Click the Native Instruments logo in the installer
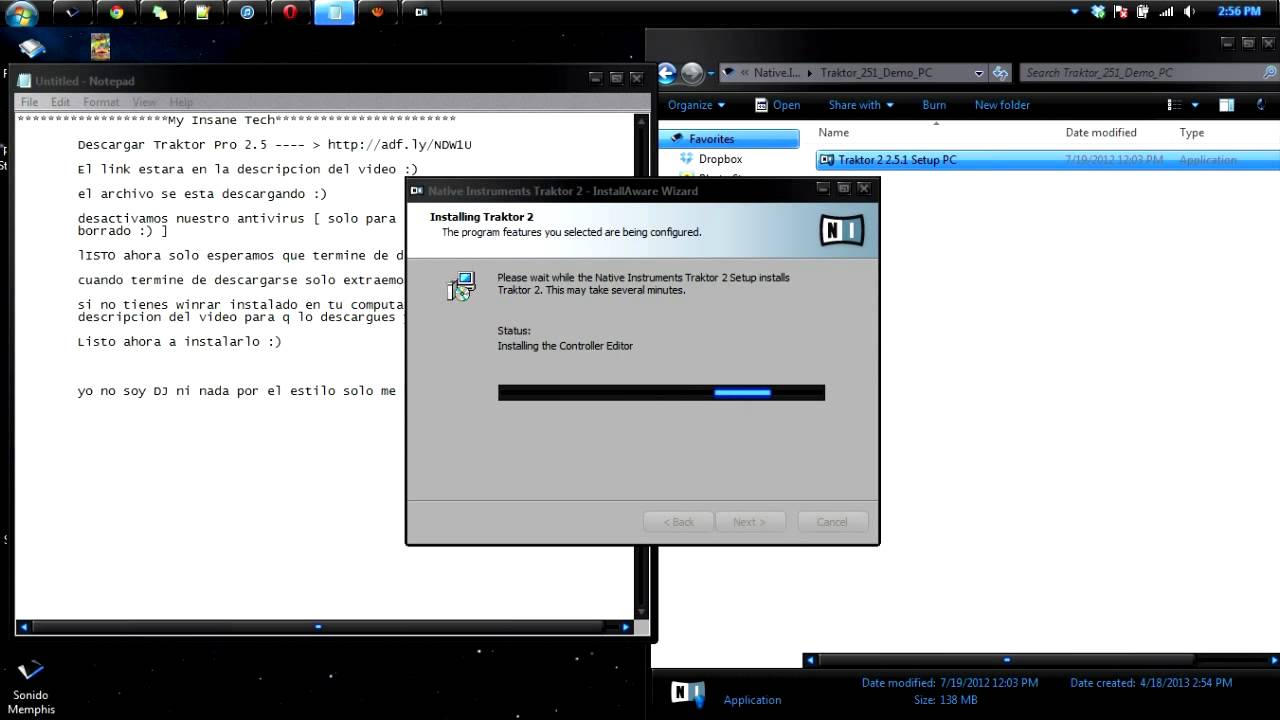The height and width of the screenshot is (720, 1280). point(842,230)
